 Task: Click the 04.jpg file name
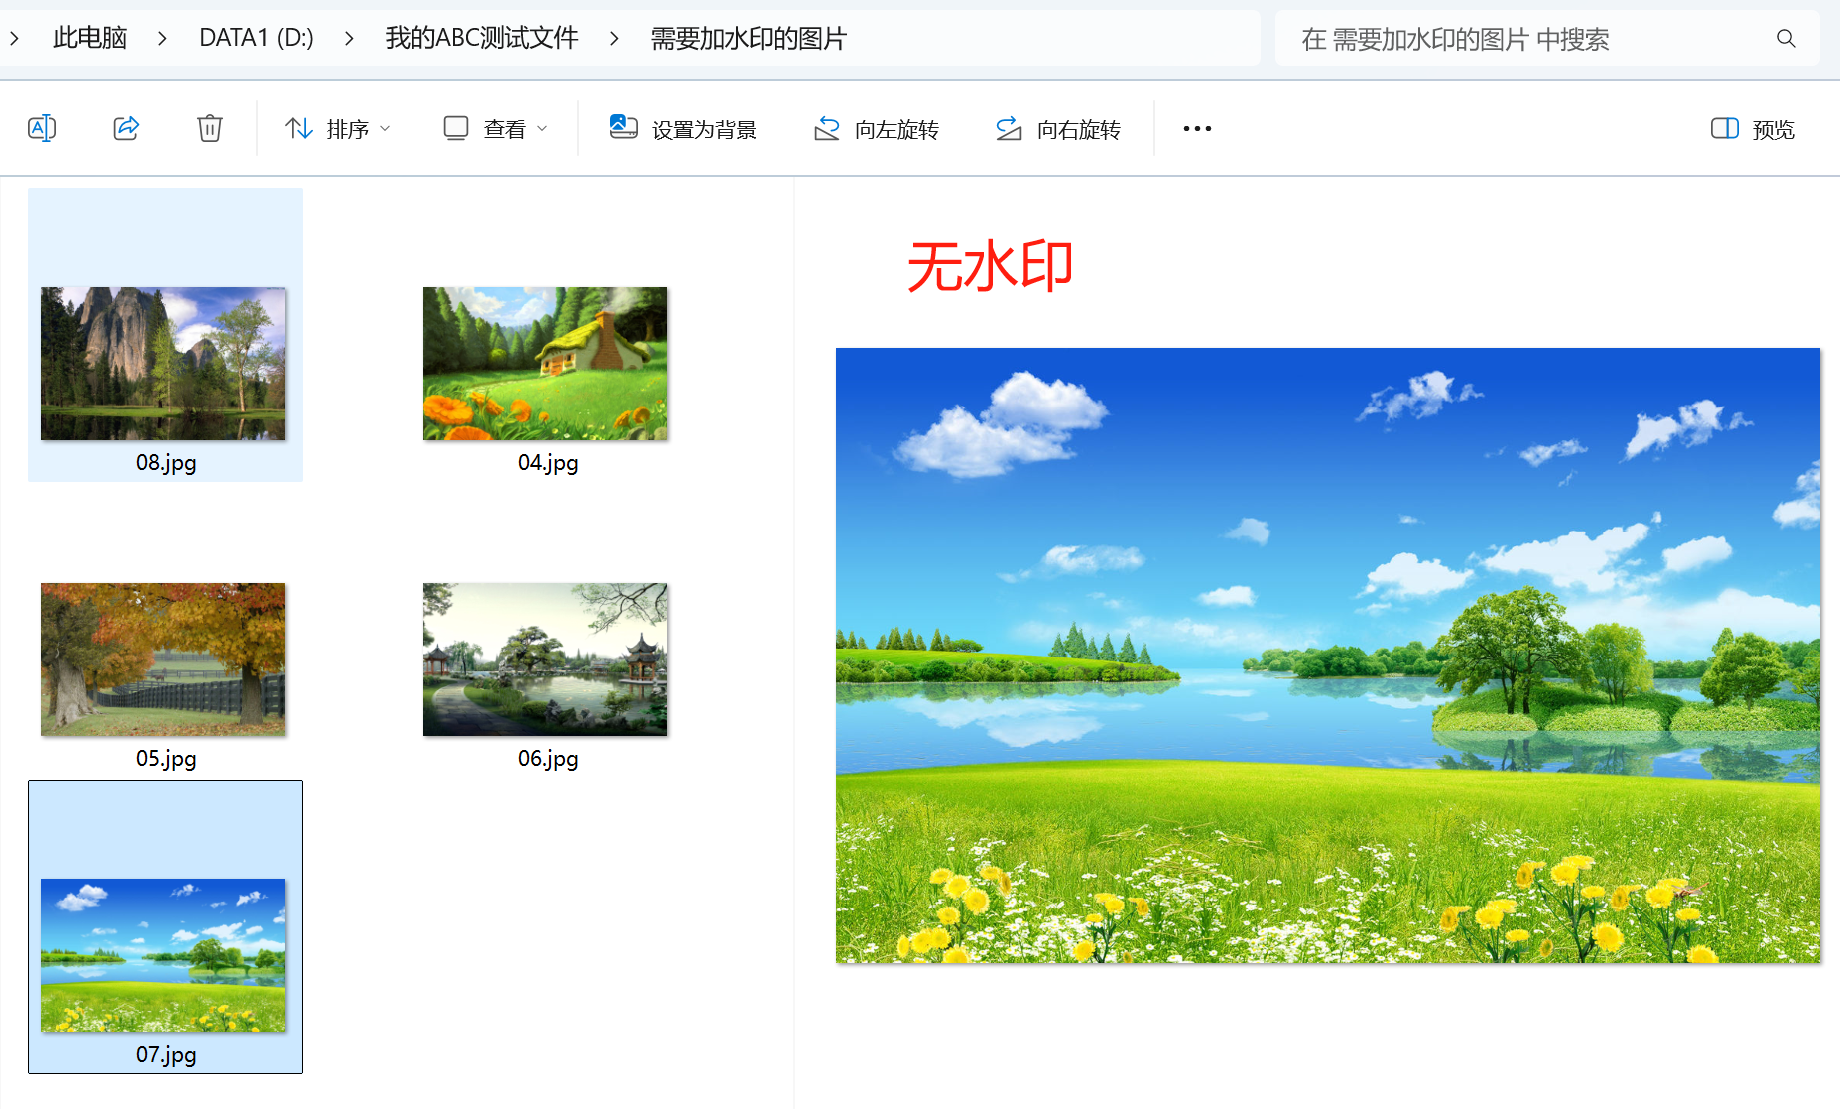(x=548, y=463)
